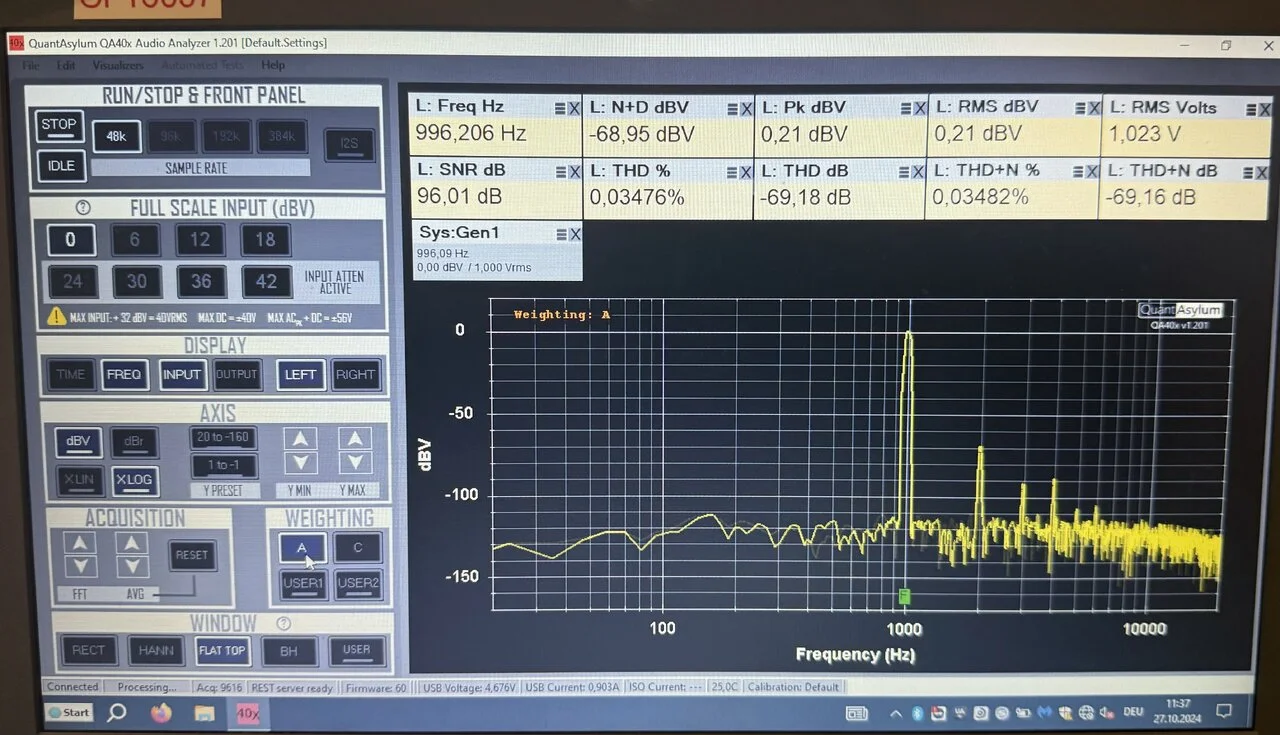Click the help icon beside Full Scale Input
Image resolution: width=1280 pixels, height=735 pixels.
pos(83,208)
